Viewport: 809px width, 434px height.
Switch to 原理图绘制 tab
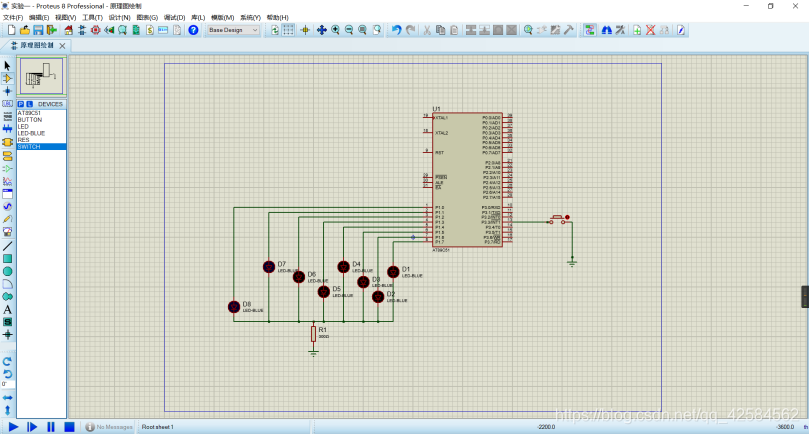pyautogui.click(x=36, y=45)
